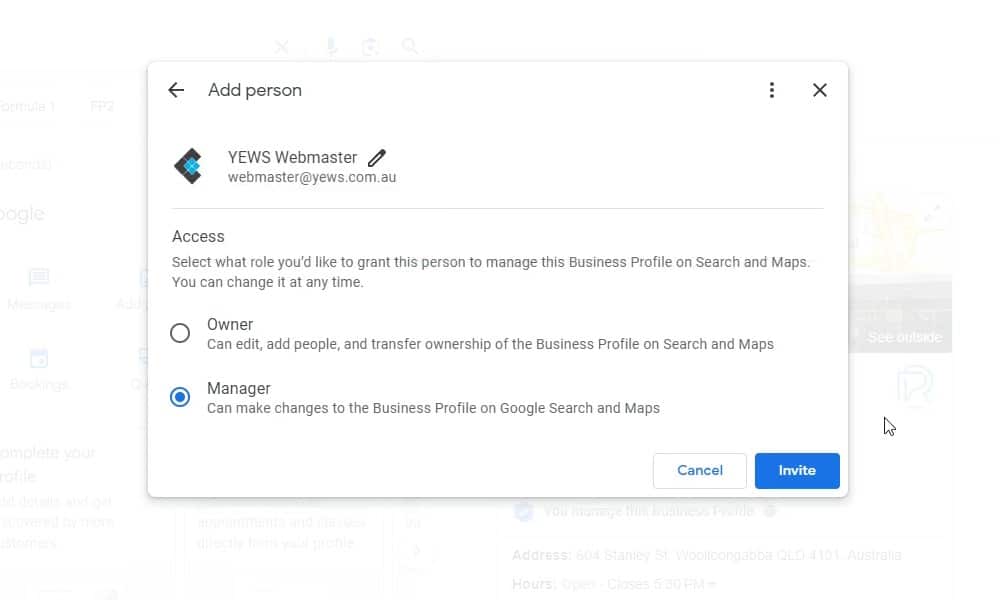Switch to the FP2 tab
The height and width of the screenshot is (600, 1000).
point(102,106)
